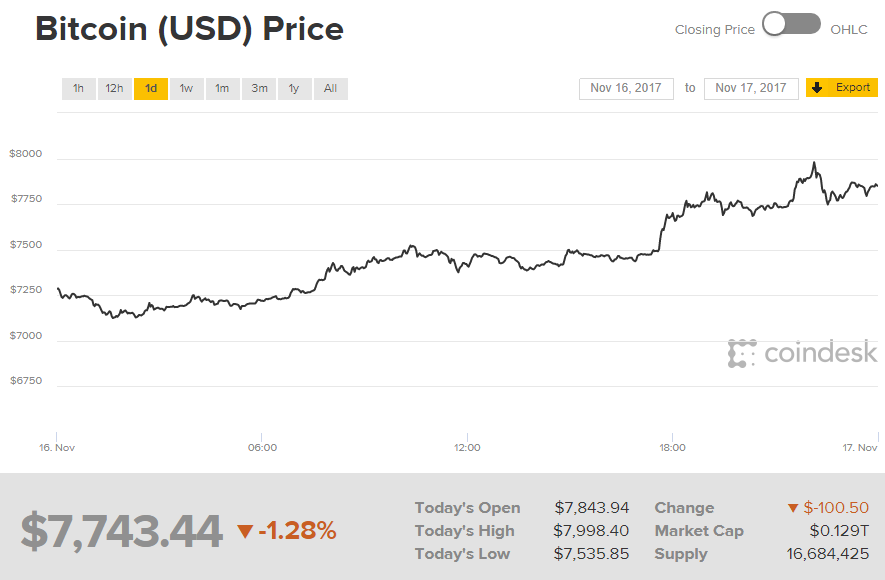The height and width of the screenshot is (580, 885).
Task: Switch to the 1m view
Action: coord(222,88)
